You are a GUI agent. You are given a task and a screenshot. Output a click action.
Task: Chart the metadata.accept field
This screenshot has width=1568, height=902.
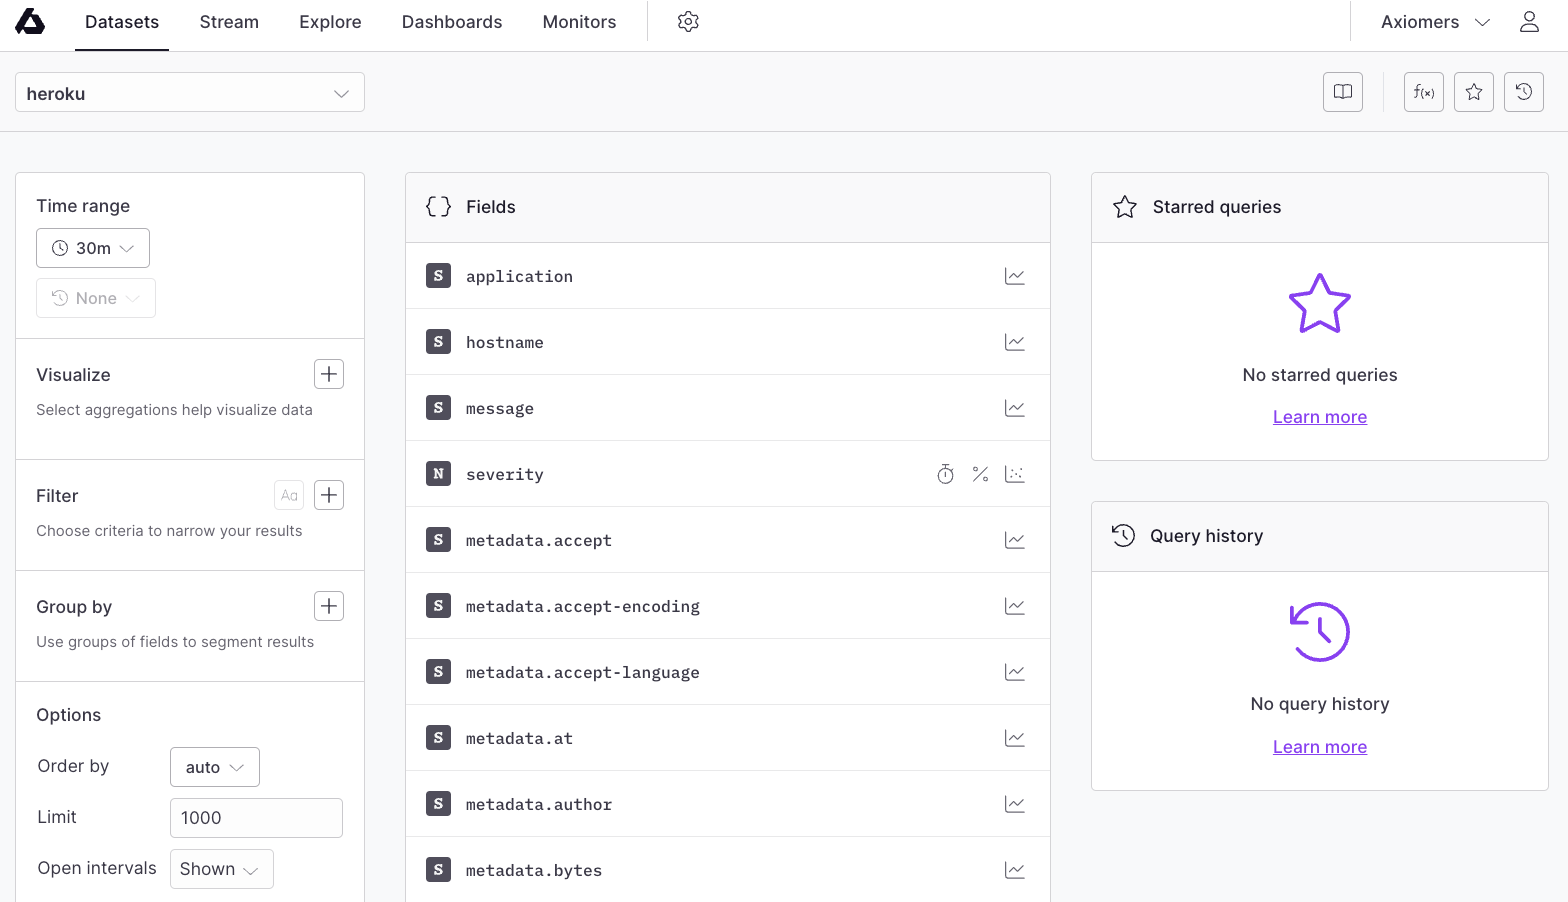(x=1015, y=540)
